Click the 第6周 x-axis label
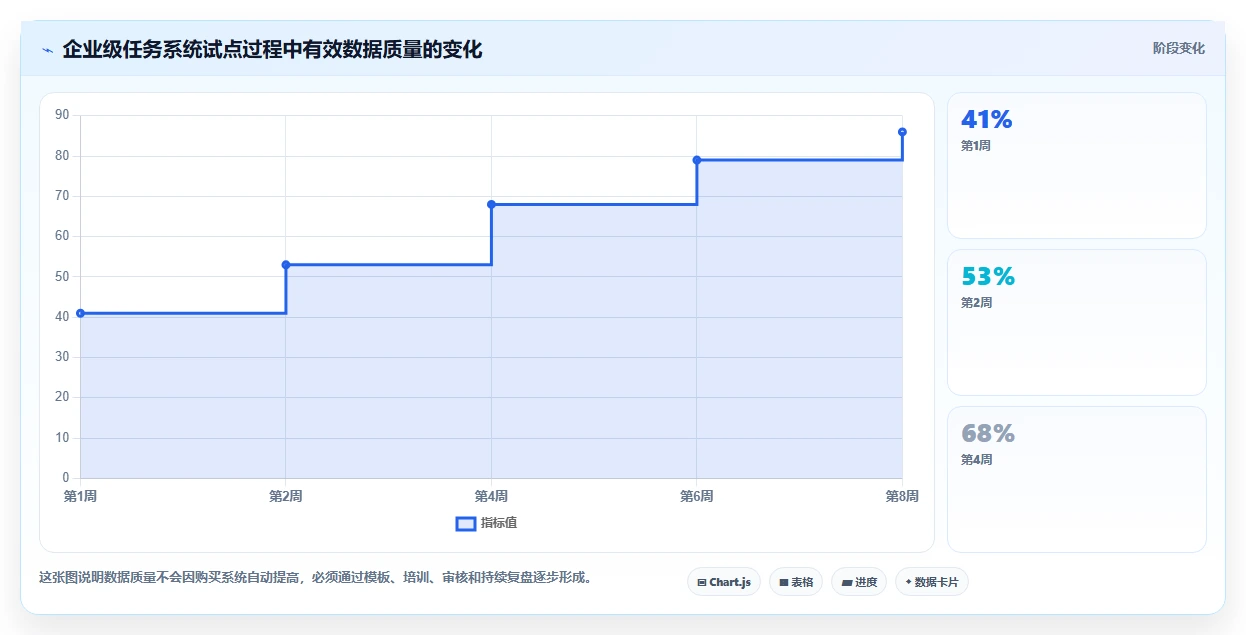Screen dimensions: 1246x635 click(697, 496)
